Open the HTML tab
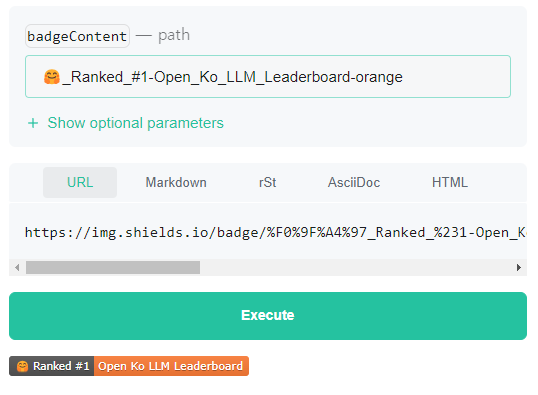 point(450,182)
